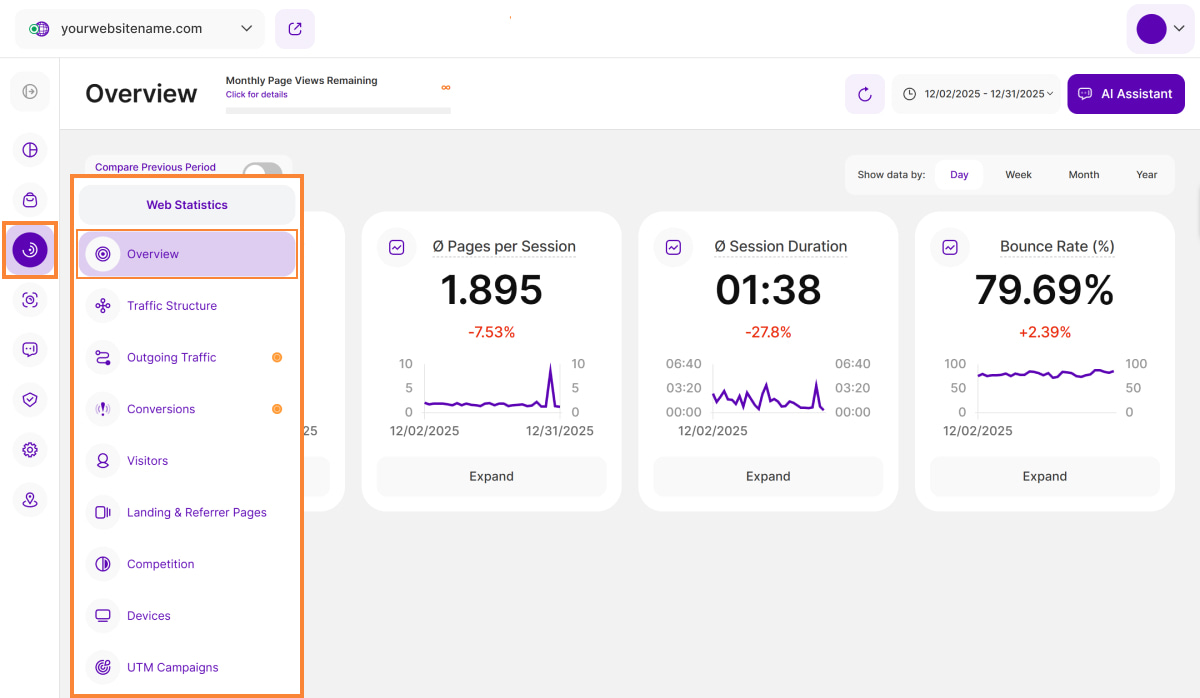
Task: Toggle Compare Previous Period switch
Action: tap(263, 172)
